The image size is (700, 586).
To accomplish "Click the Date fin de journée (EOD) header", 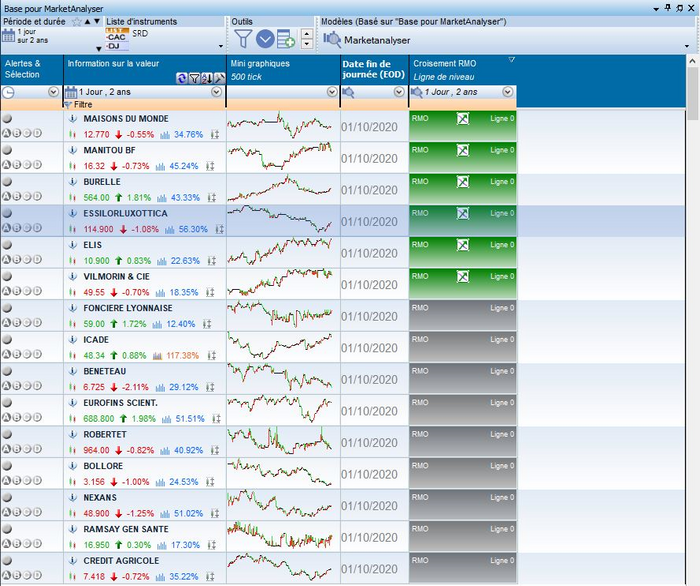I will (374, 69).
